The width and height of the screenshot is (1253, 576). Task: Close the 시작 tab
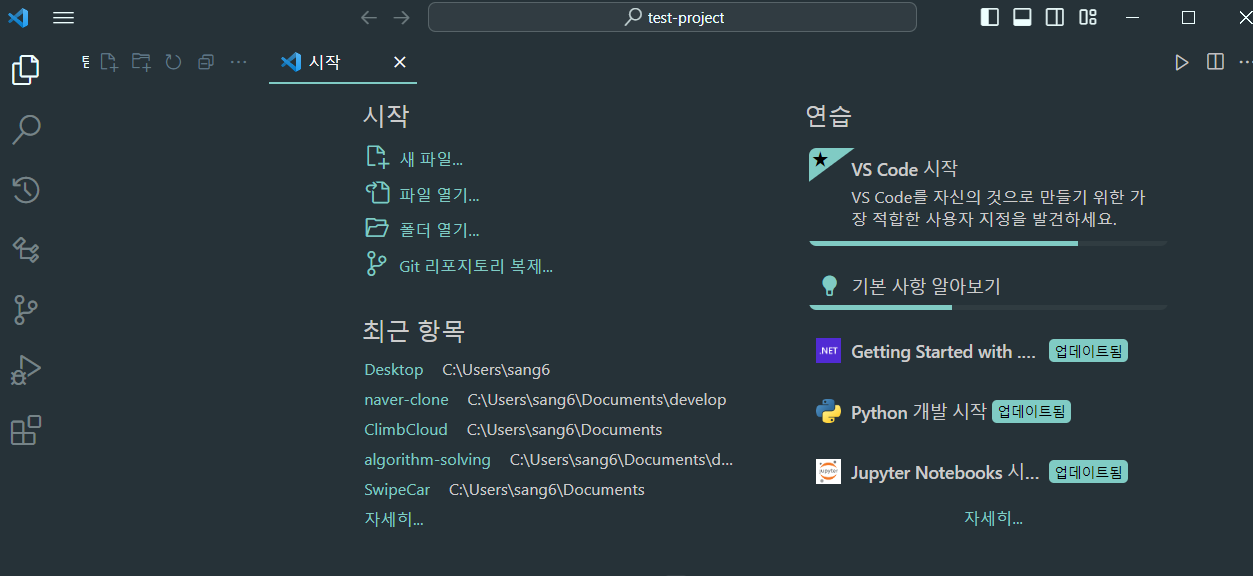pos(400,62)
